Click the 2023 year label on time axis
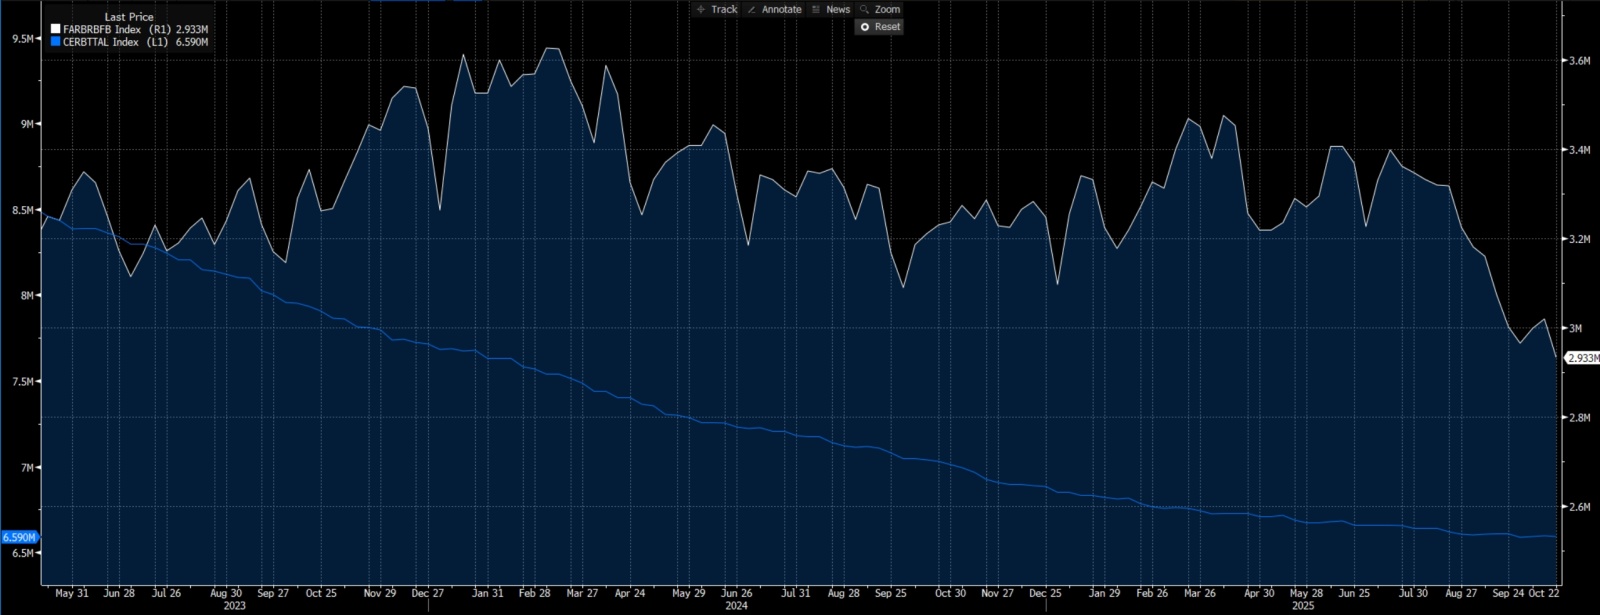 (x=234, y=605)
